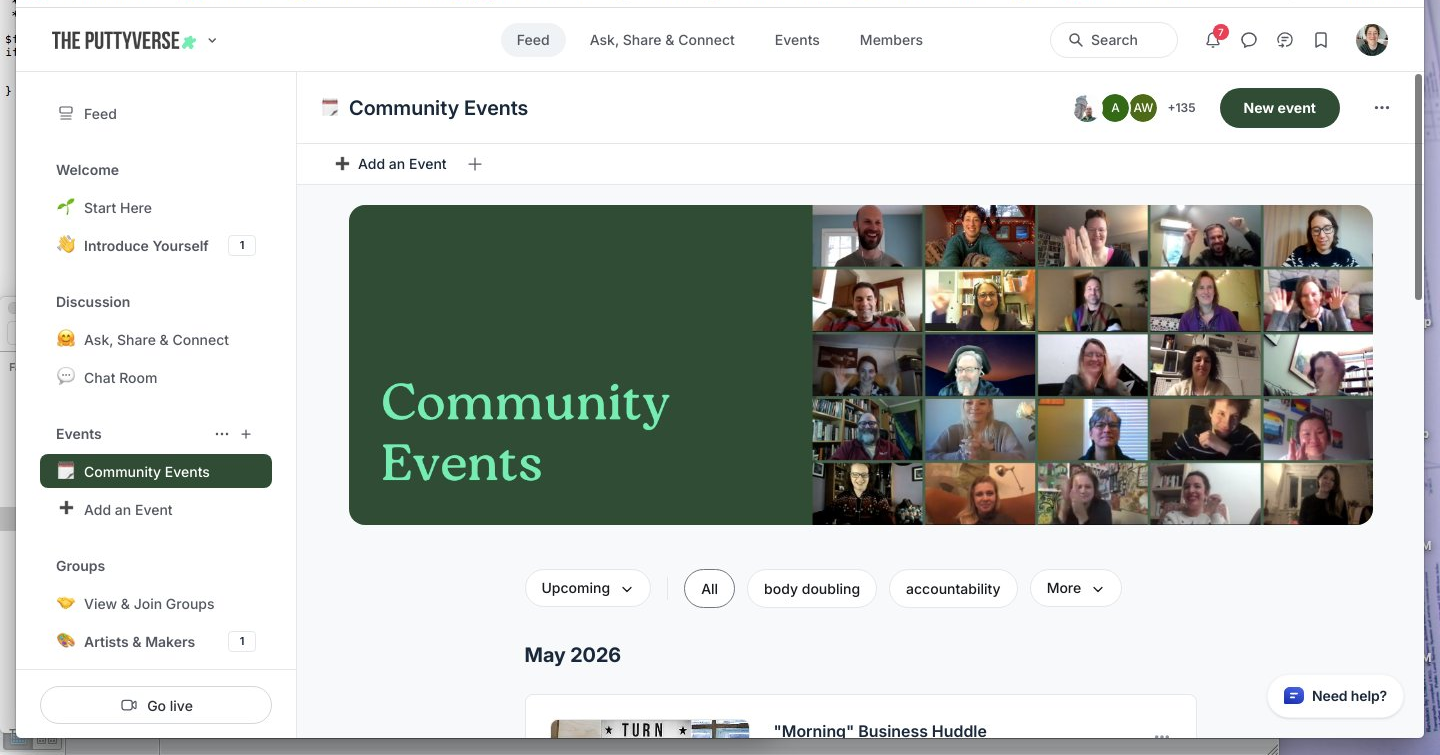Open the Members top tab
Viewport: 1440px width, 755px height.
(891, 40)
